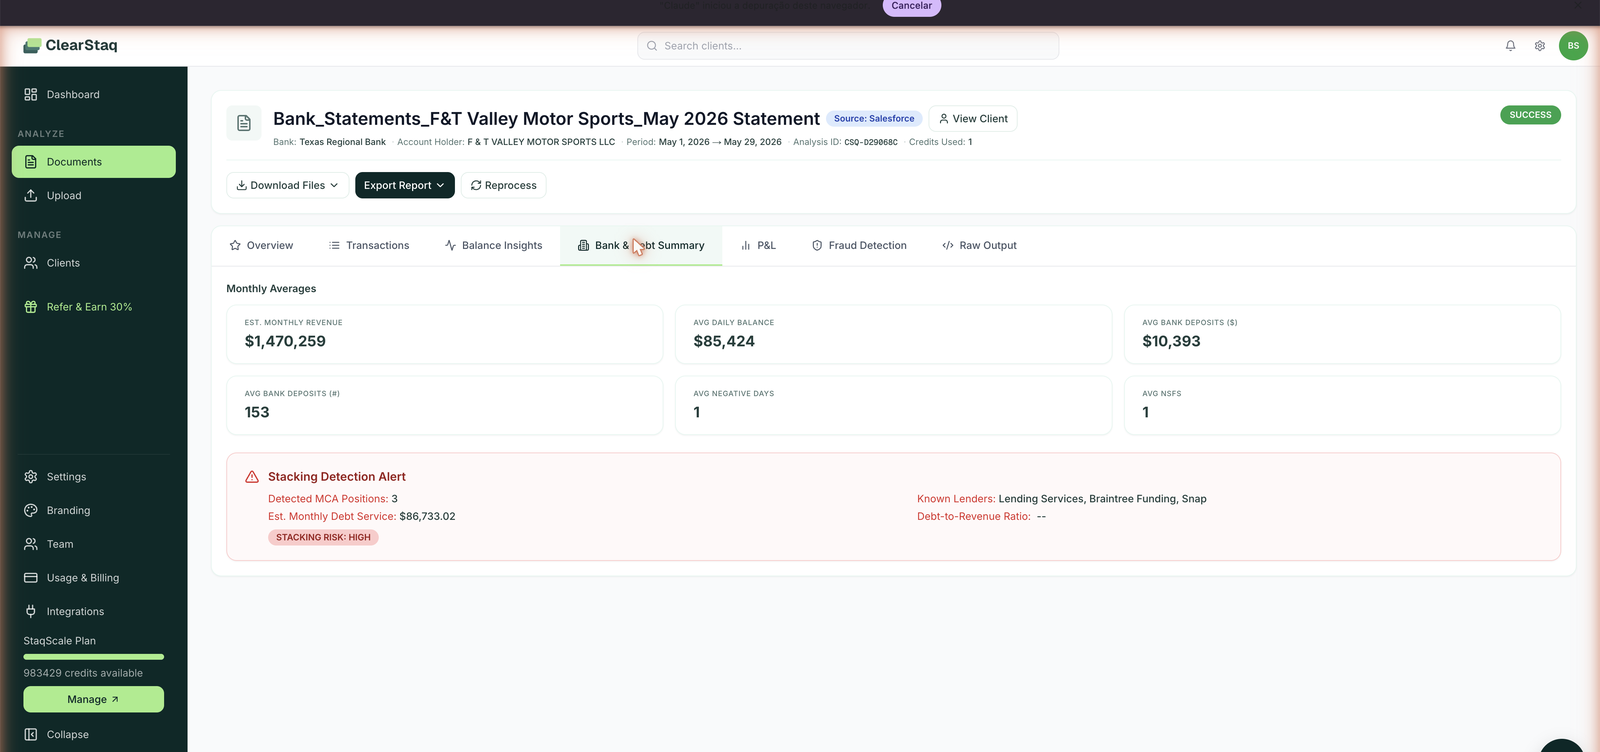Click the 983429 credits available text
Screen dimensions: 1600x752
[83, 673]
